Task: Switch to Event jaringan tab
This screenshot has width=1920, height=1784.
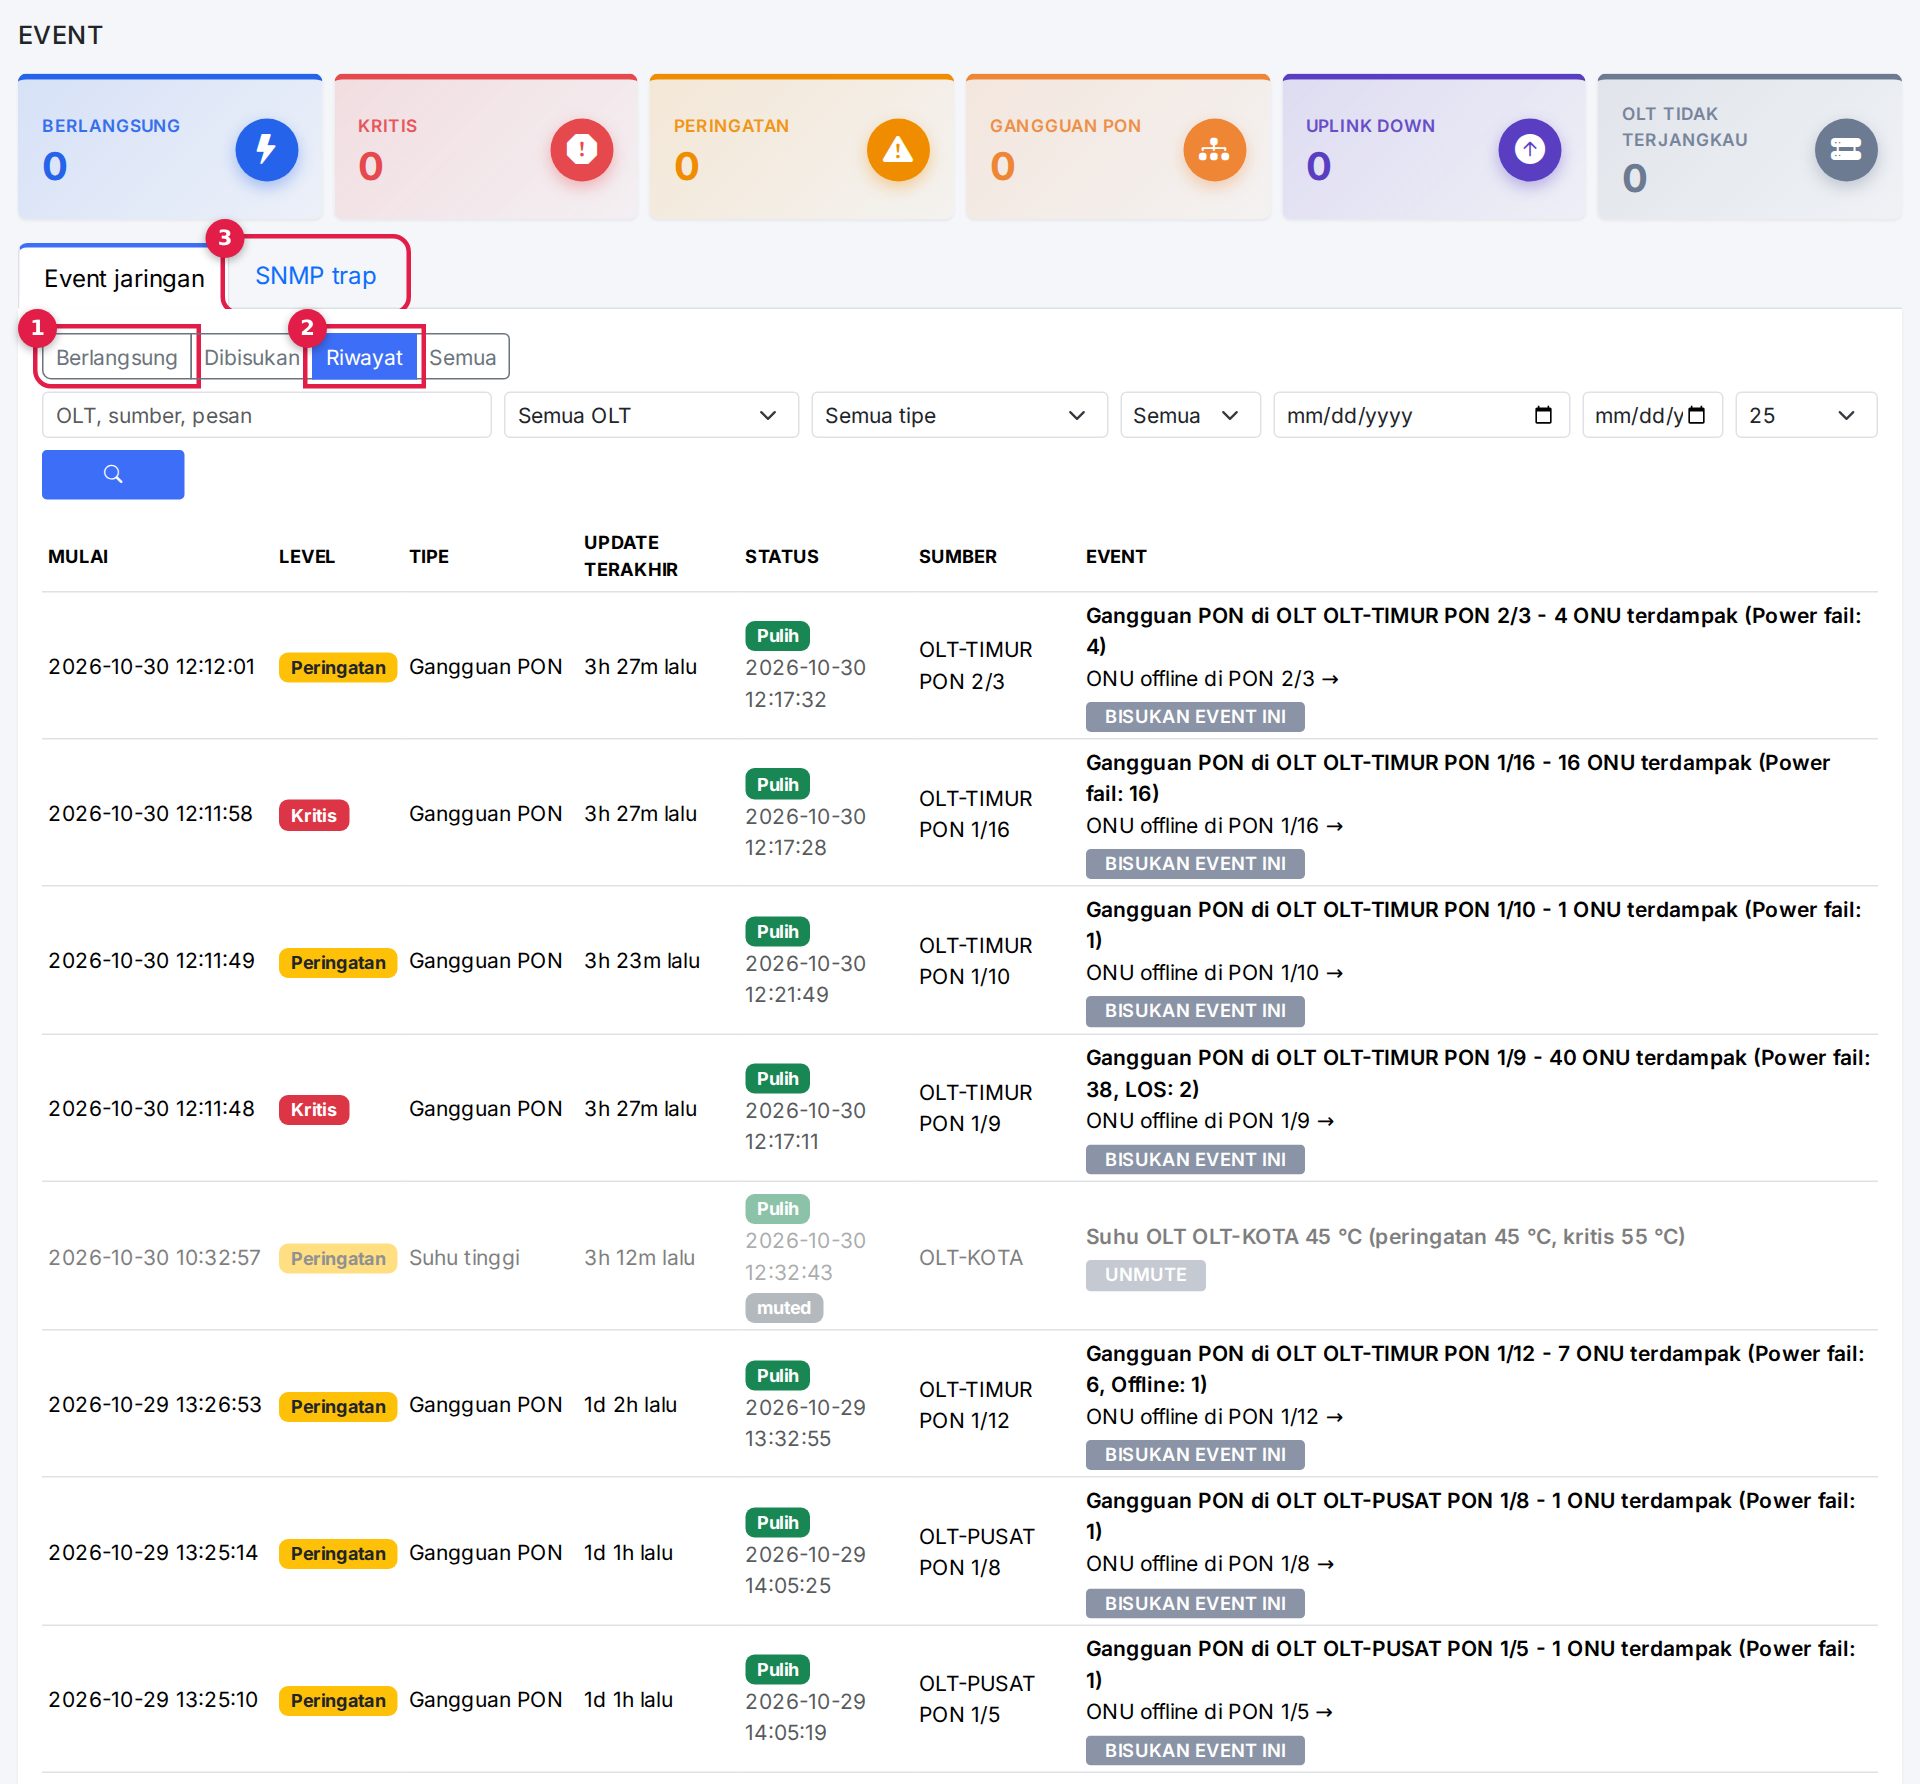Action: [x=124, y=278]
